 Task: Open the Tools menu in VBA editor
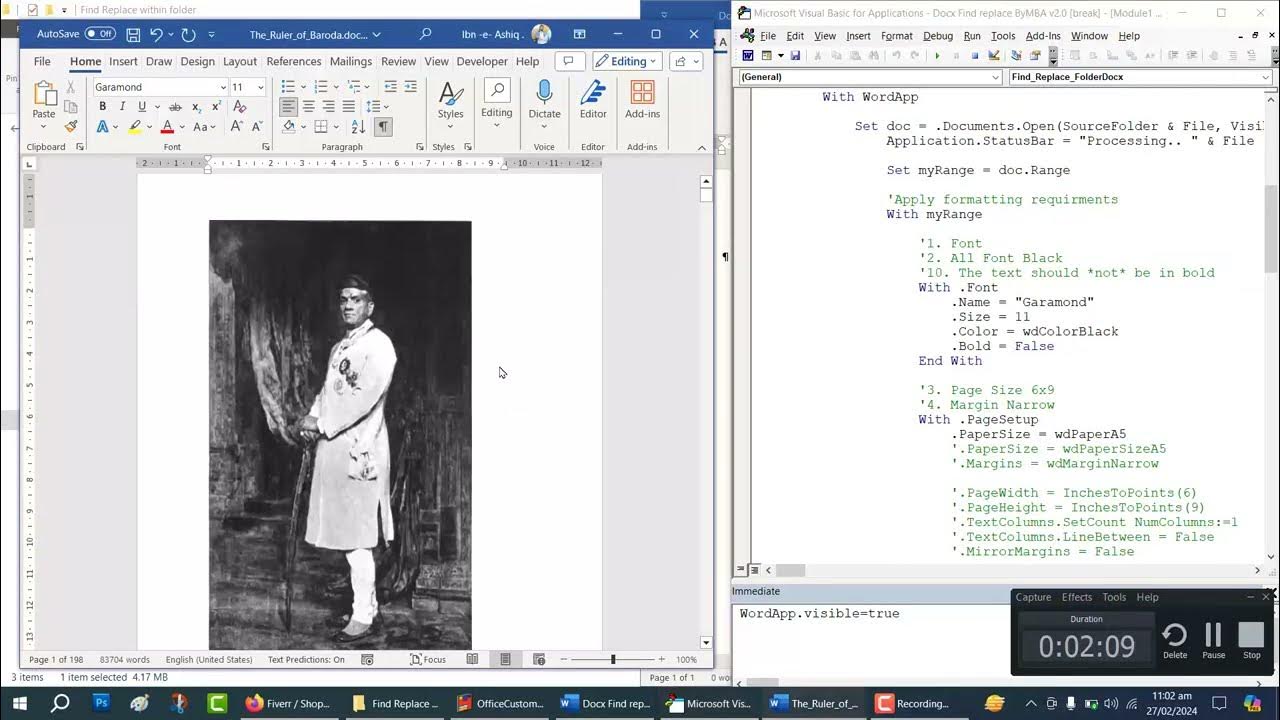1003,36
